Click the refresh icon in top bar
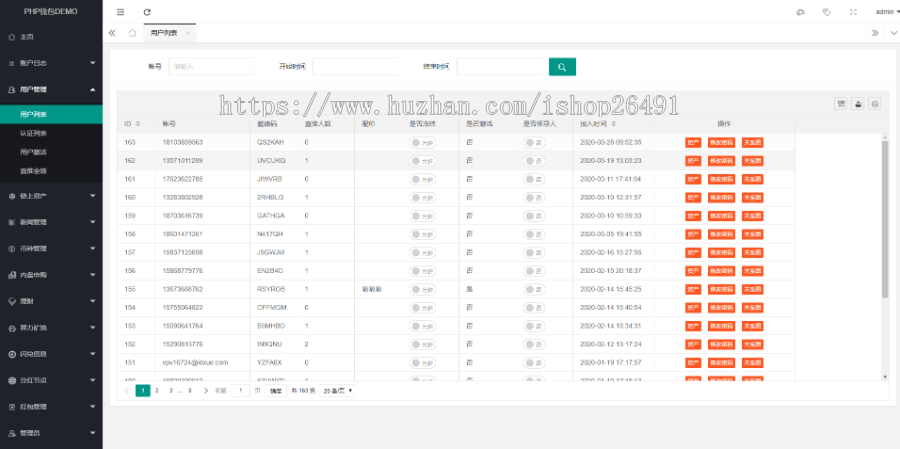 click(x=147, y=12)
